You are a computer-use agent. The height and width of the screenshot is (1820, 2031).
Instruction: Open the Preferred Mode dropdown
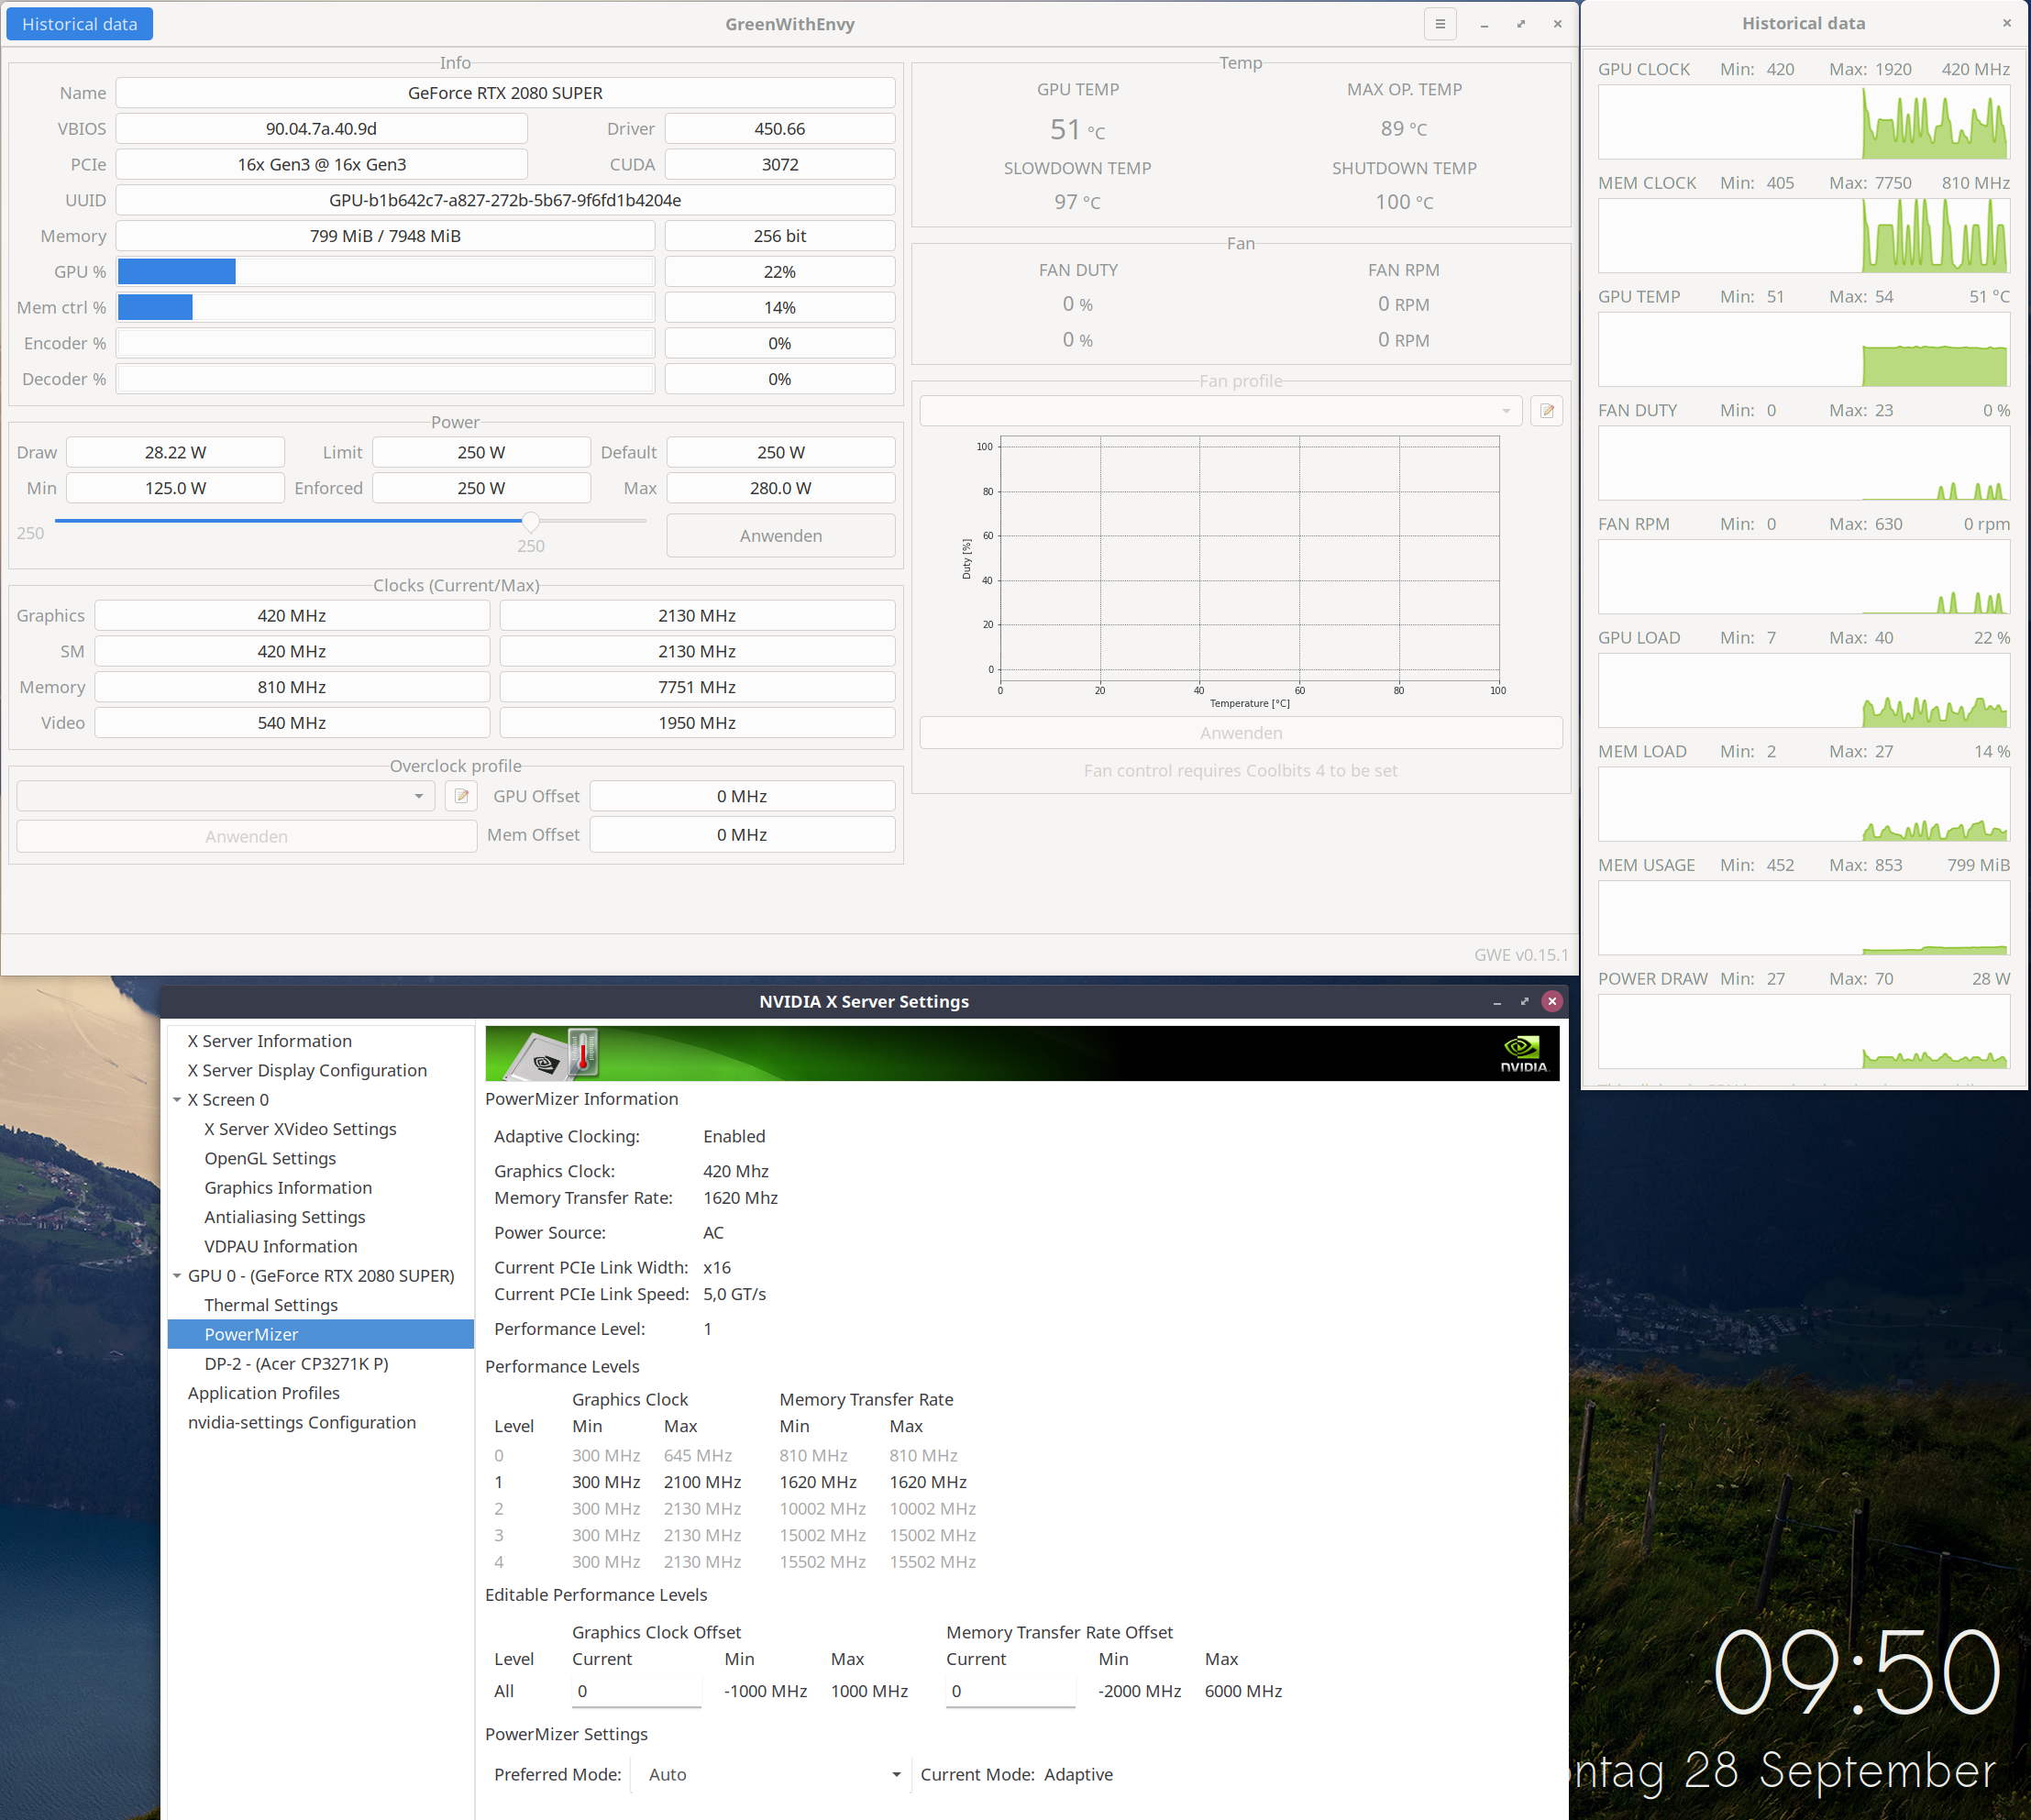pos(770,1774)
